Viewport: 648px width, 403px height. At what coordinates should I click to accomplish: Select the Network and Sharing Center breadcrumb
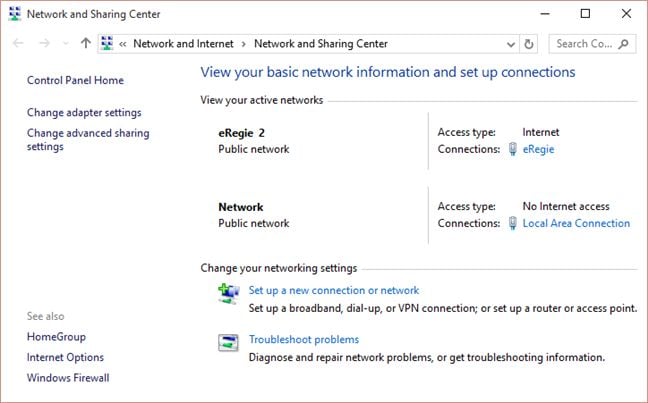tap(321, 43)
